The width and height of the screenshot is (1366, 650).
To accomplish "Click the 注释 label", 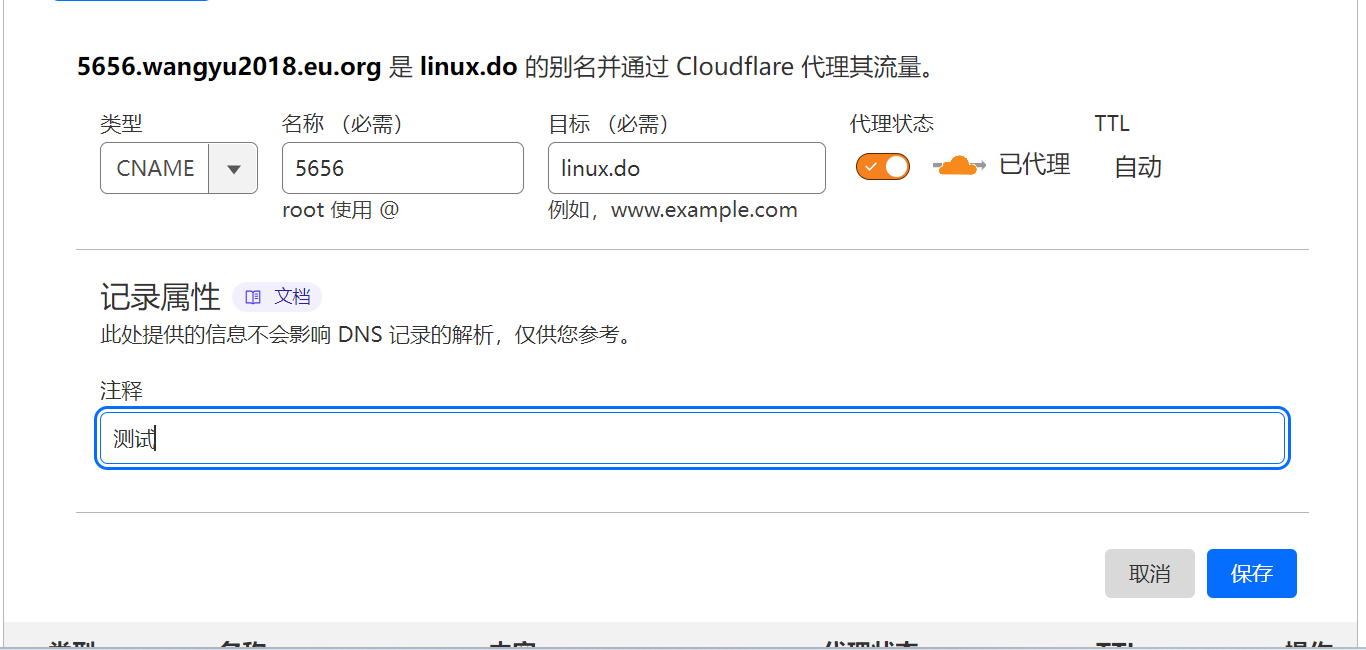I will [x=121, y=391].
